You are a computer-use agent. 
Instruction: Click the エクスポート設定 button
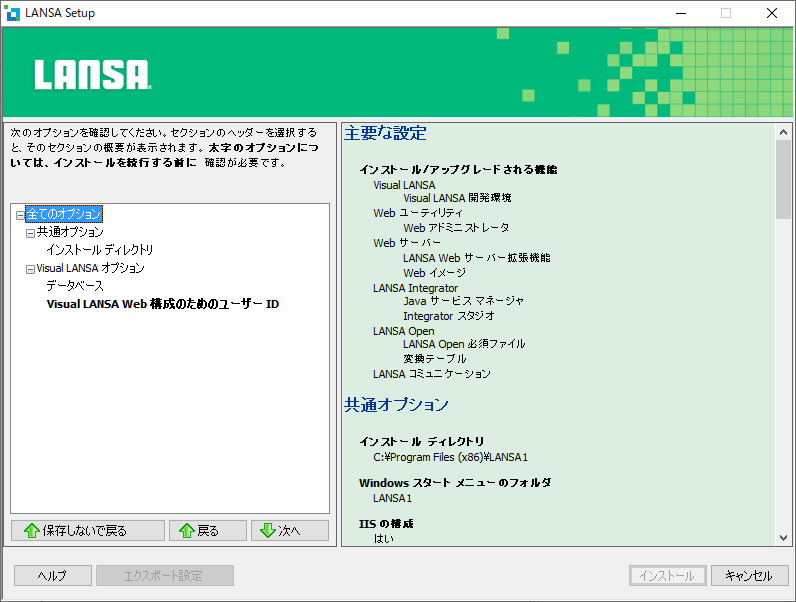(165, 576)
